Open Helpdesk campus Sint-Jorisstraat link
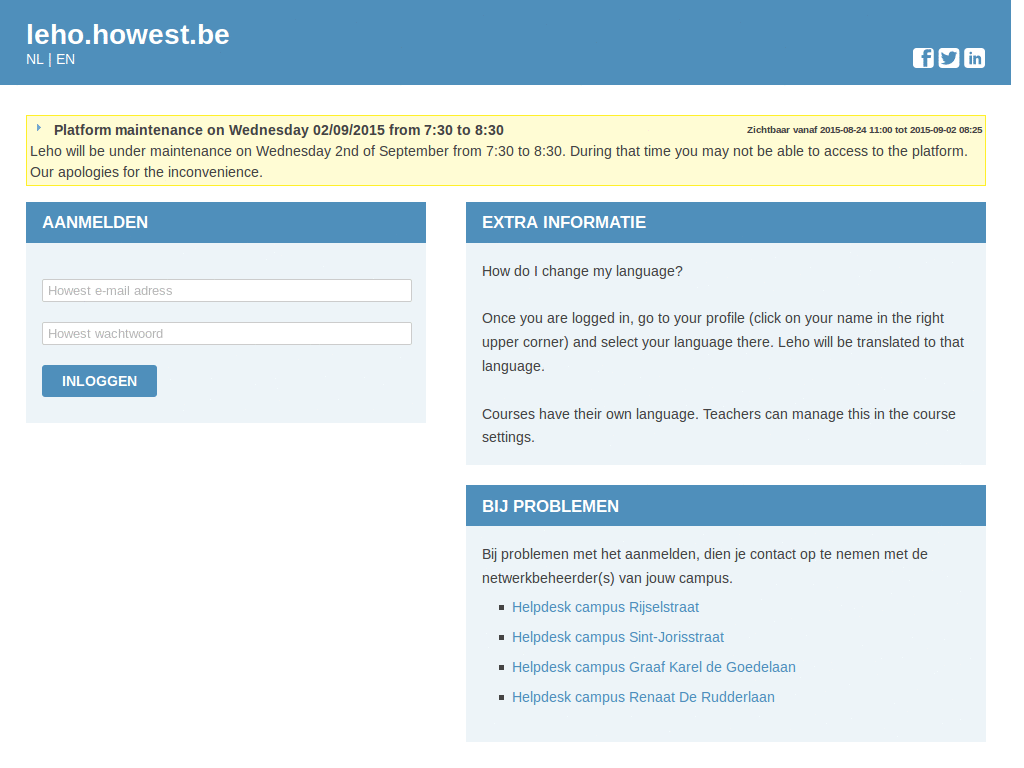 coord(618,637)
